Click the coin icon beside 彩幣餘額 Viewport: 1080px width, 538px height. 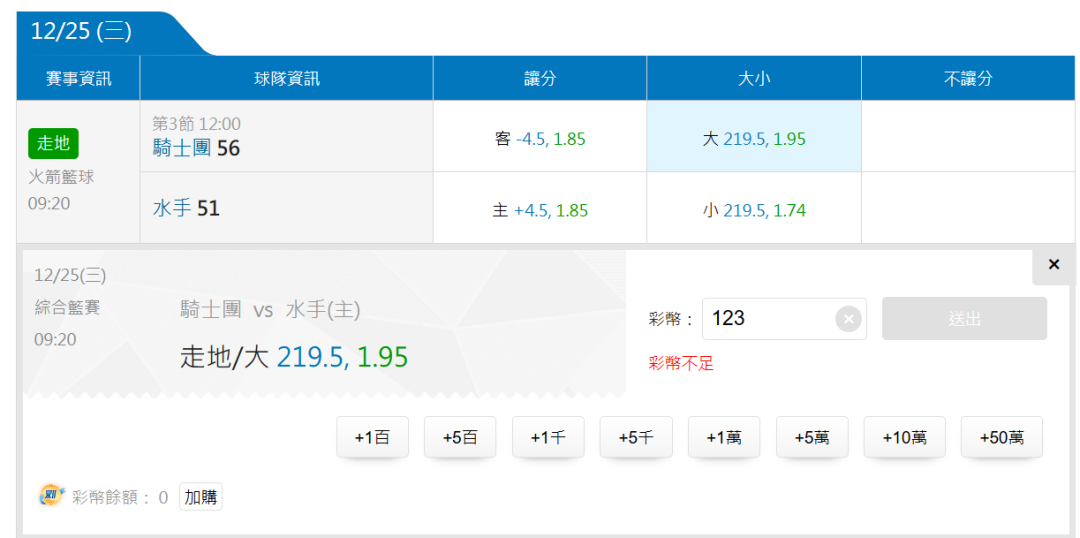point(50,496)
